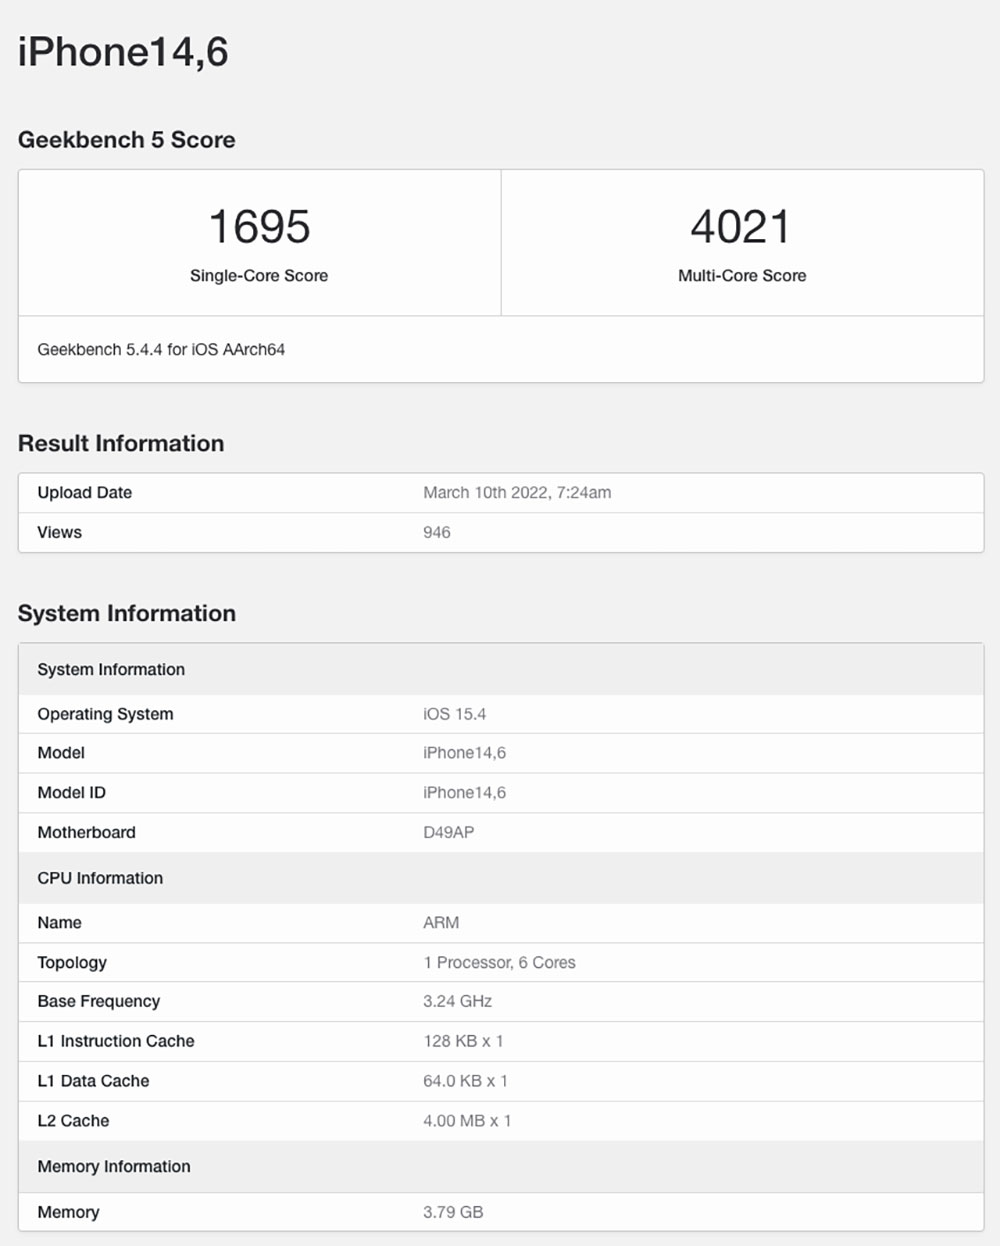Click the Topology label
Viewport: 1000px width, 1246px height.
click(x=72, y=963)
